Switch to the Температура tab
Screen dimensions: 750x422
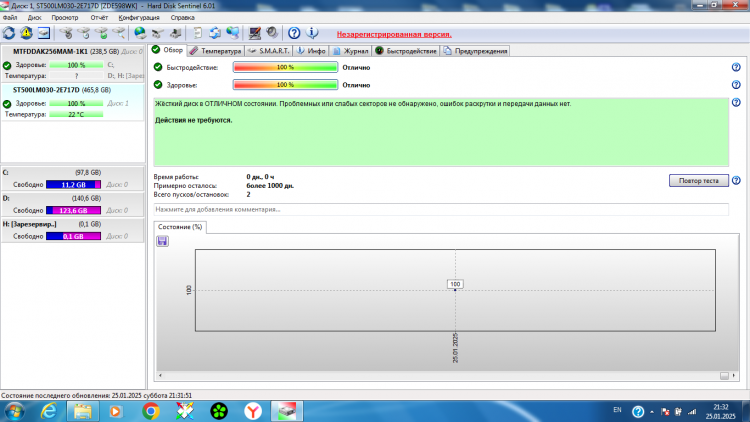pos(215,51)
